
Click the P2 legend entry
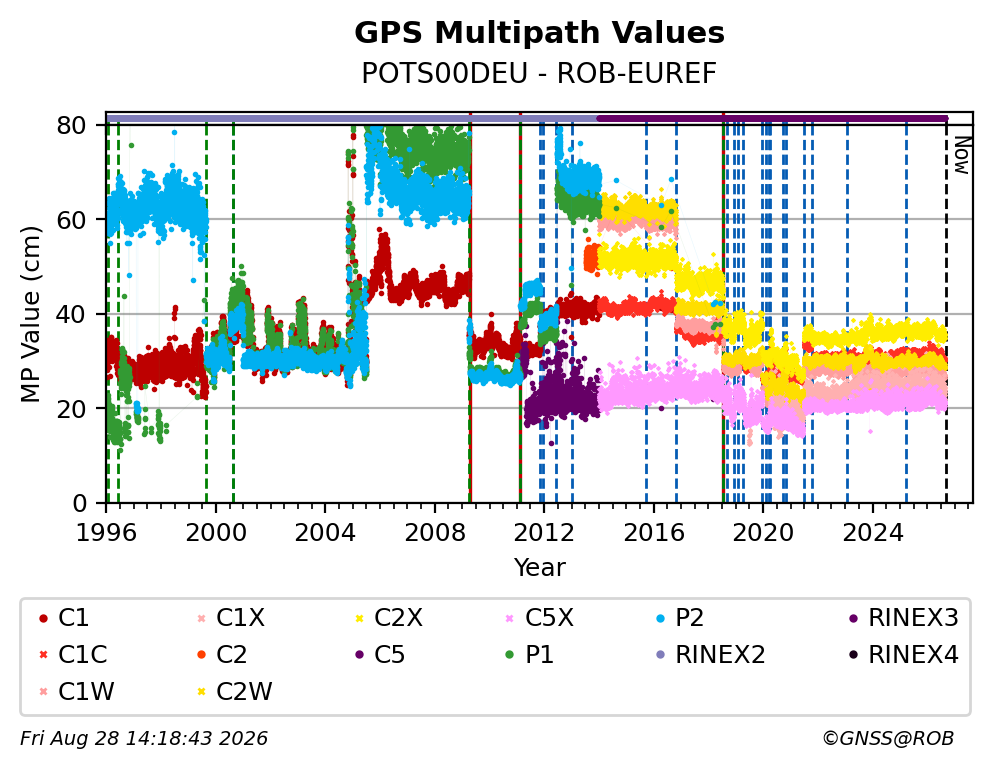tap(680, 618)
